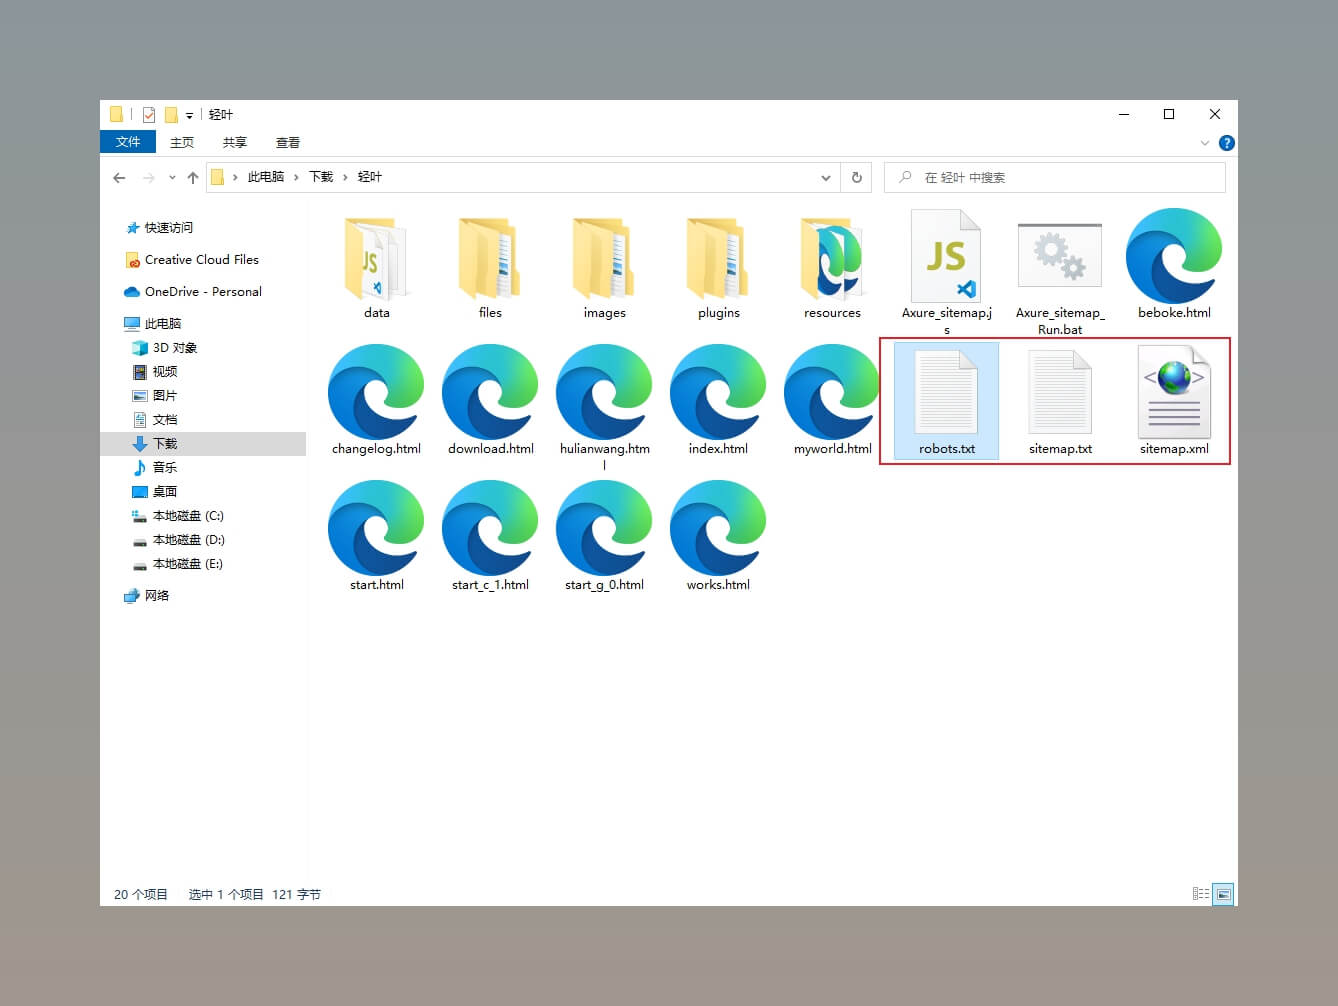Select the Axure_sitemap.js file icon

click(946, 256)
